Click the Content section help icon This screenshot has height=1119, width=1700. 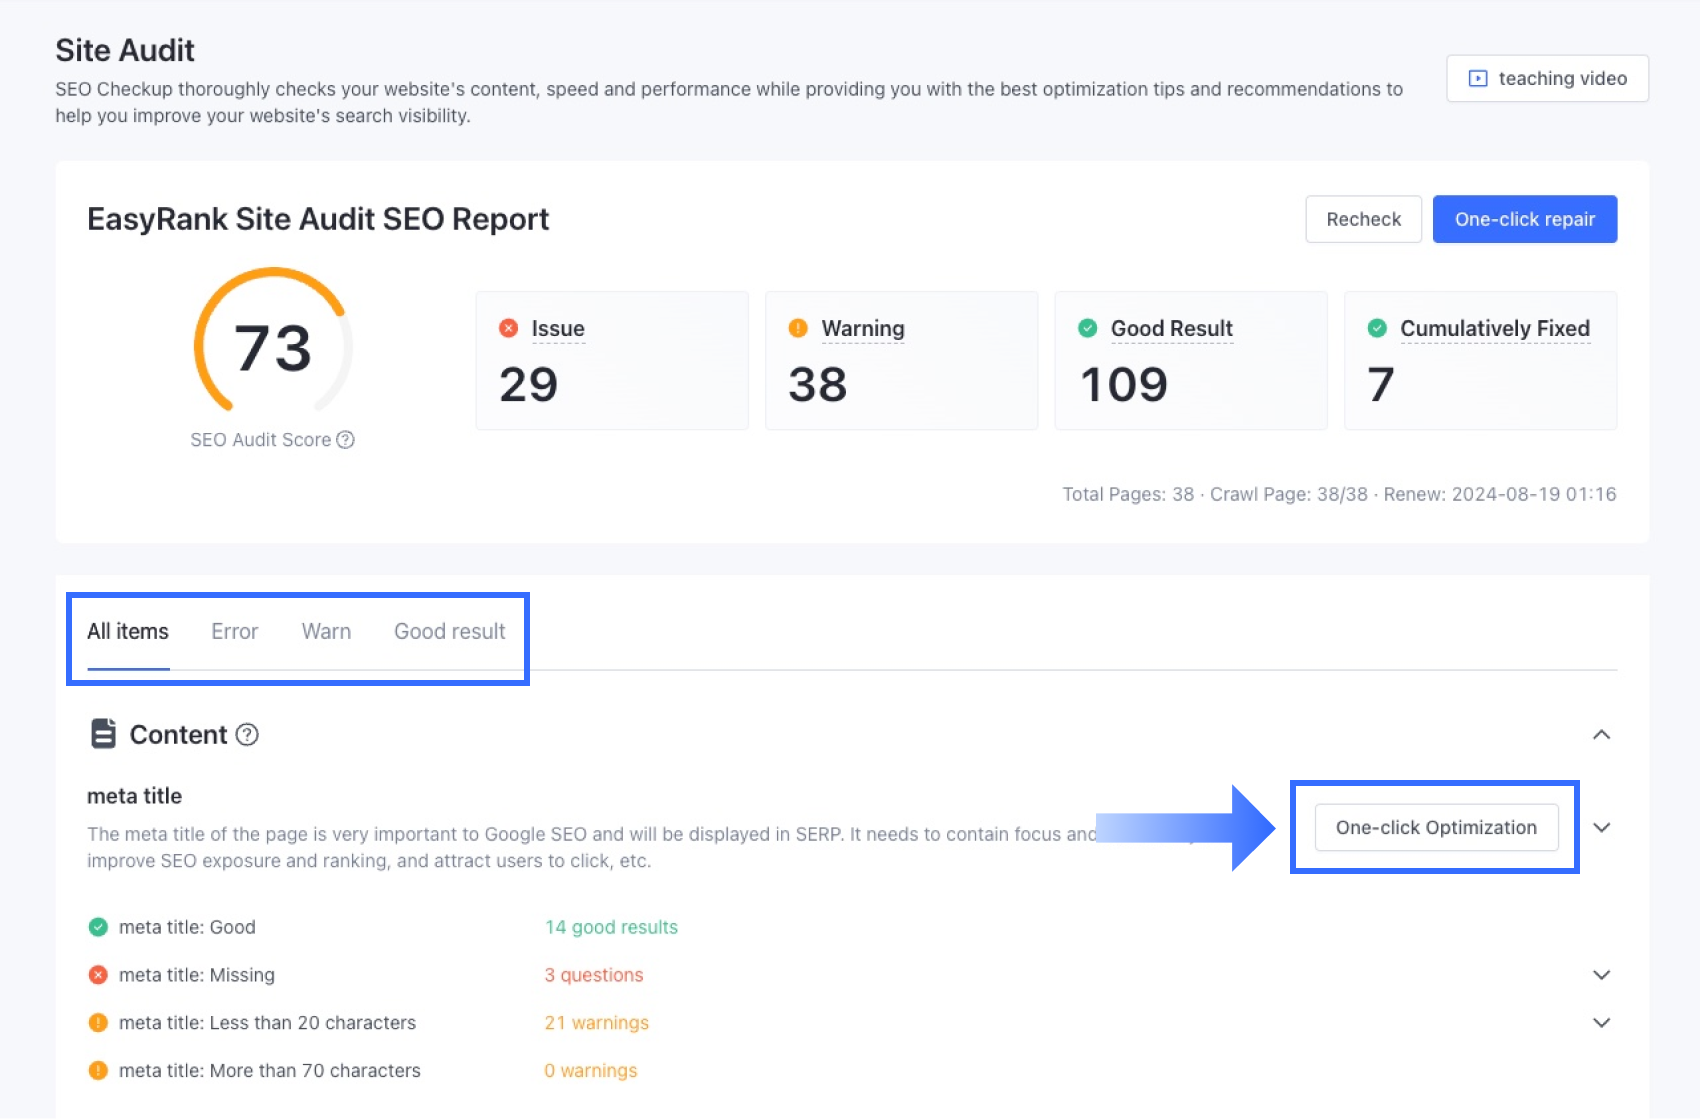[247, 735]
